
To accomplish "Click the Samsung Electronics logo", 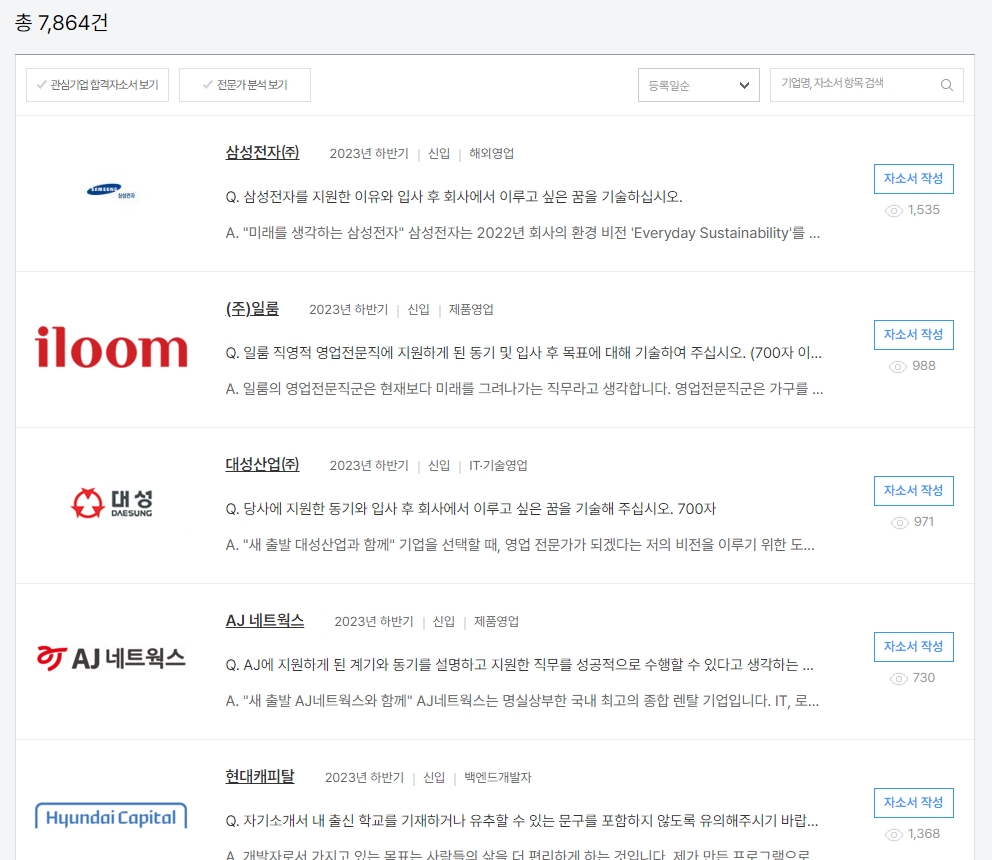I will [x=111, y=190].
